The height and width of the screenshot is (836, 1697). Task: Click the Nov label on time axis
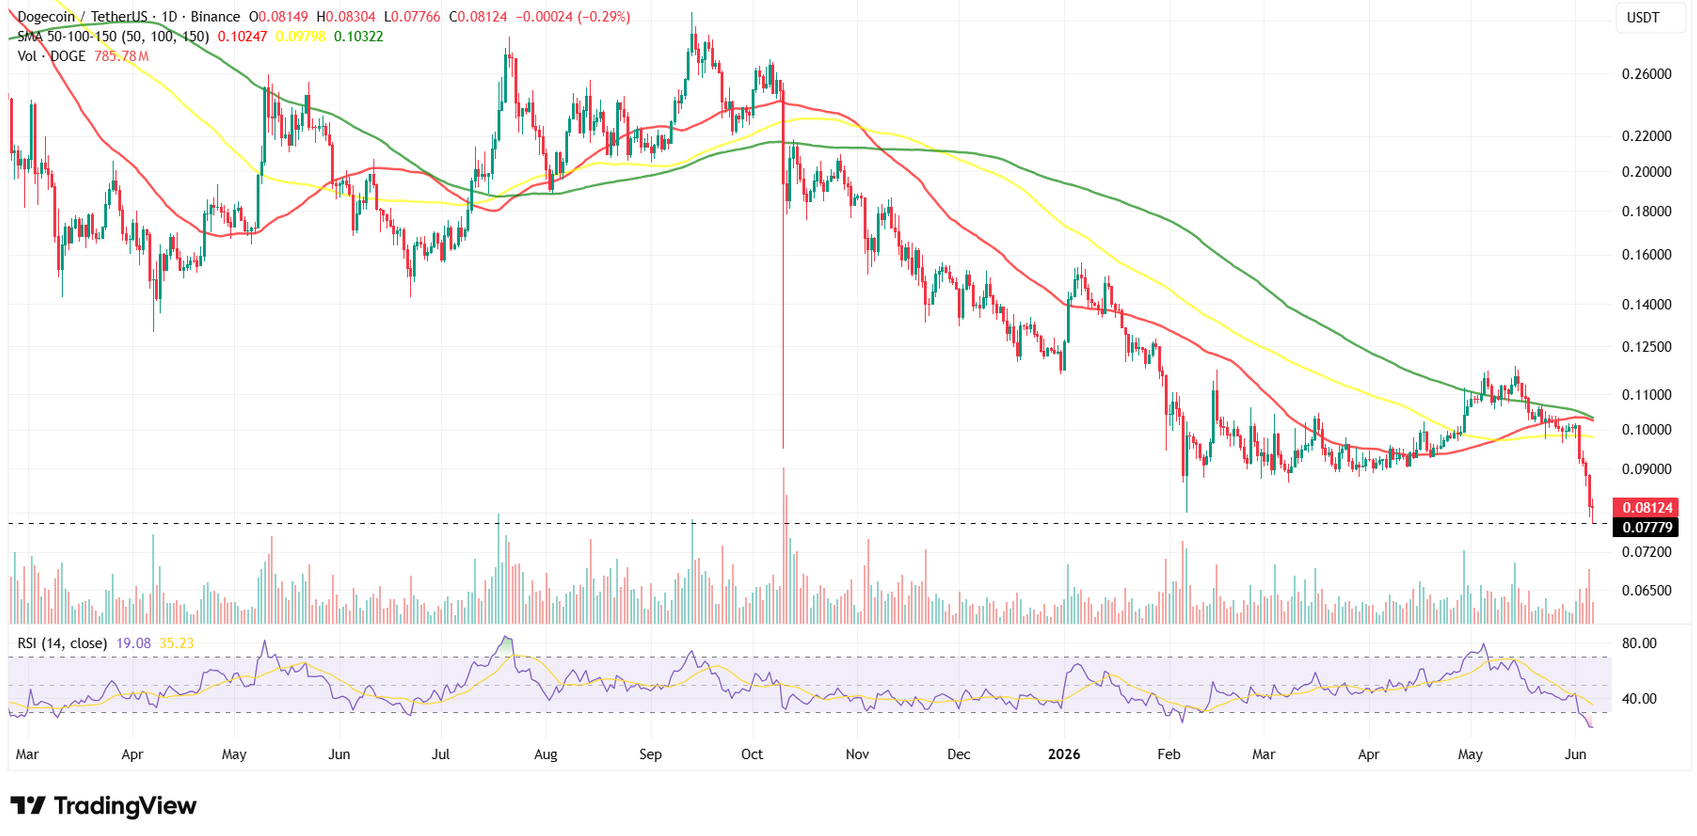[x=857, y=754]
